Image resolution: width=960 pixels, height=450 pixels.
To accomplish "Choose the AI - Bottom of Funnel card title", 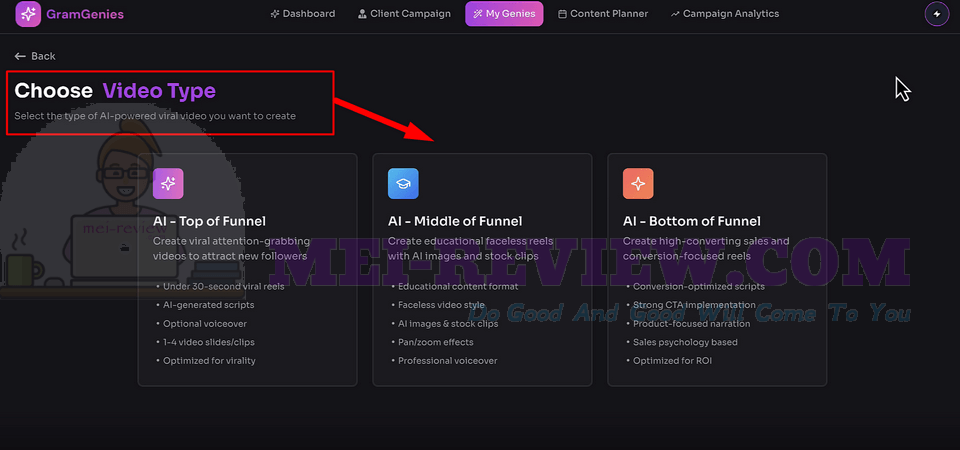I will click(x=692, y=221).
